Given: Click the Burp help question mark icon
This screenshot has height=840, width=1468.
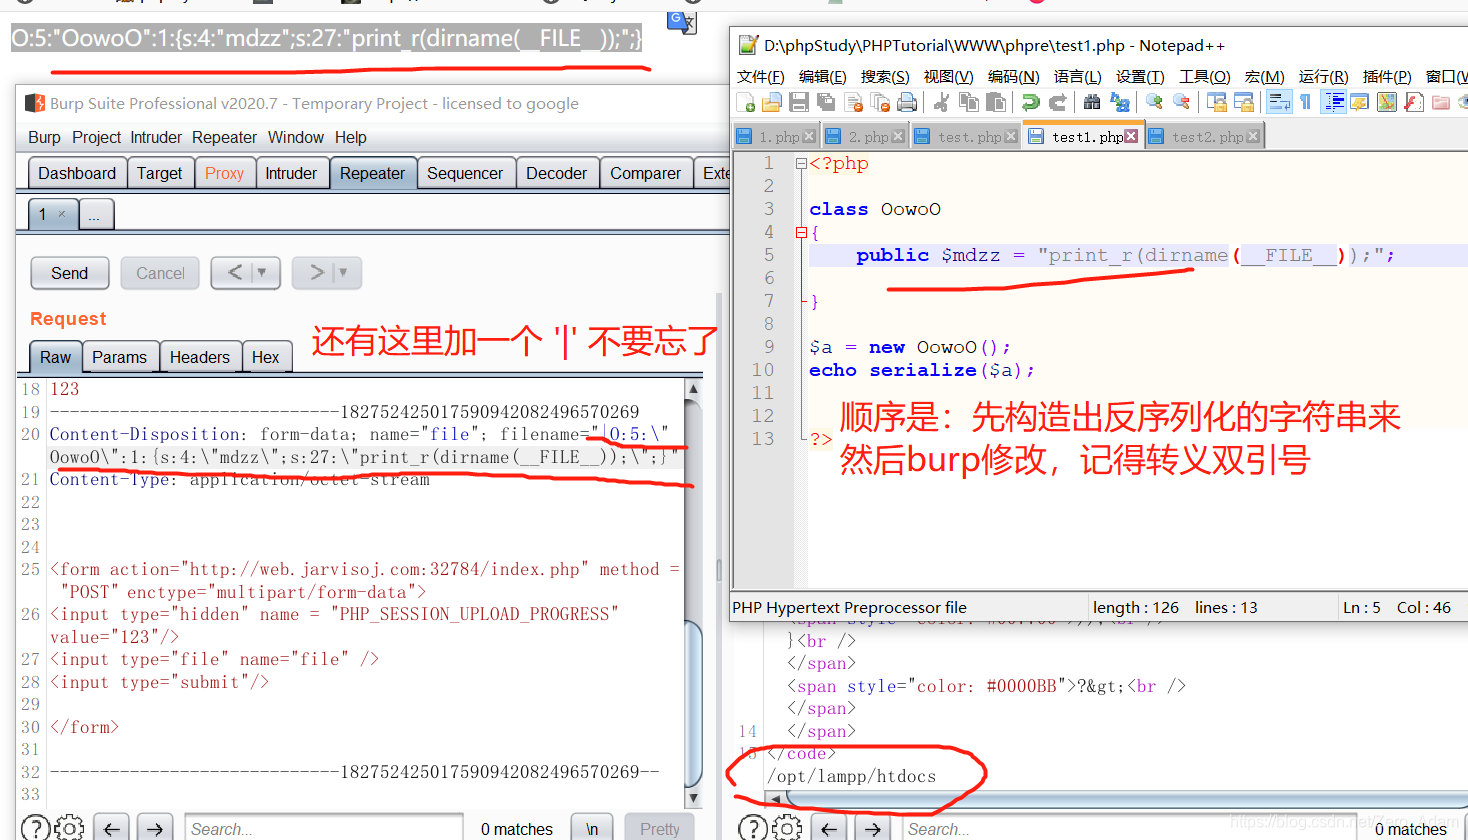Looking at the screenshot, I should (36, 828).
